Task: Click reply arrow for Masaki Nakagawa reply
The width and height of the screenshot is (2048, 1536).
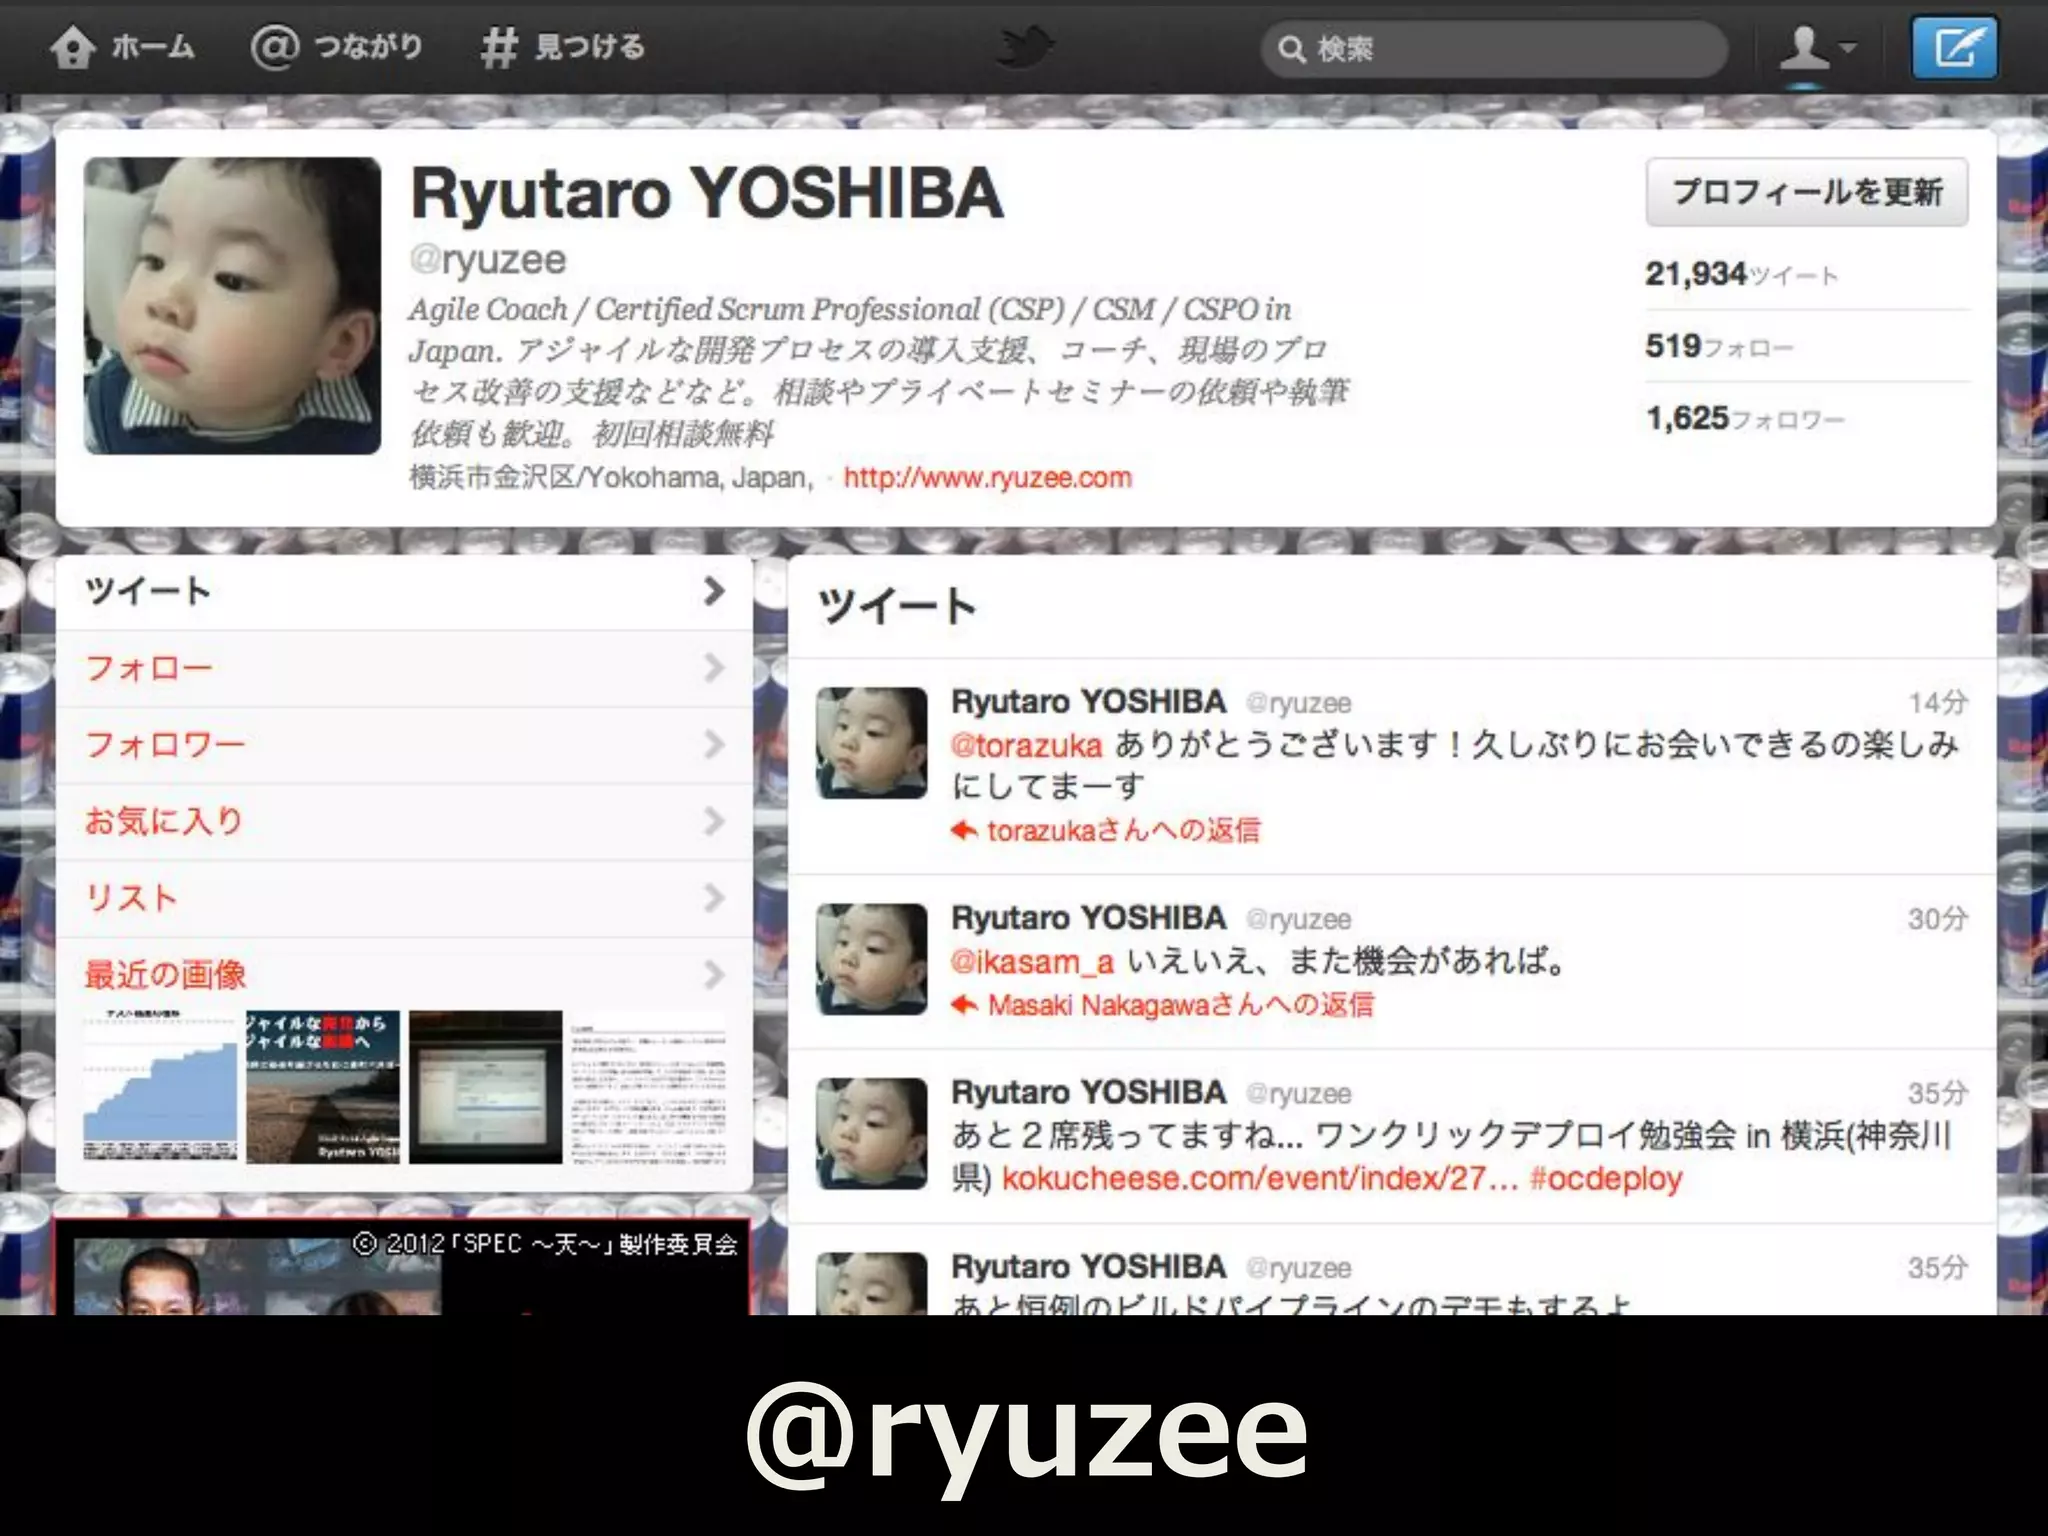Action: (964, 1004)
